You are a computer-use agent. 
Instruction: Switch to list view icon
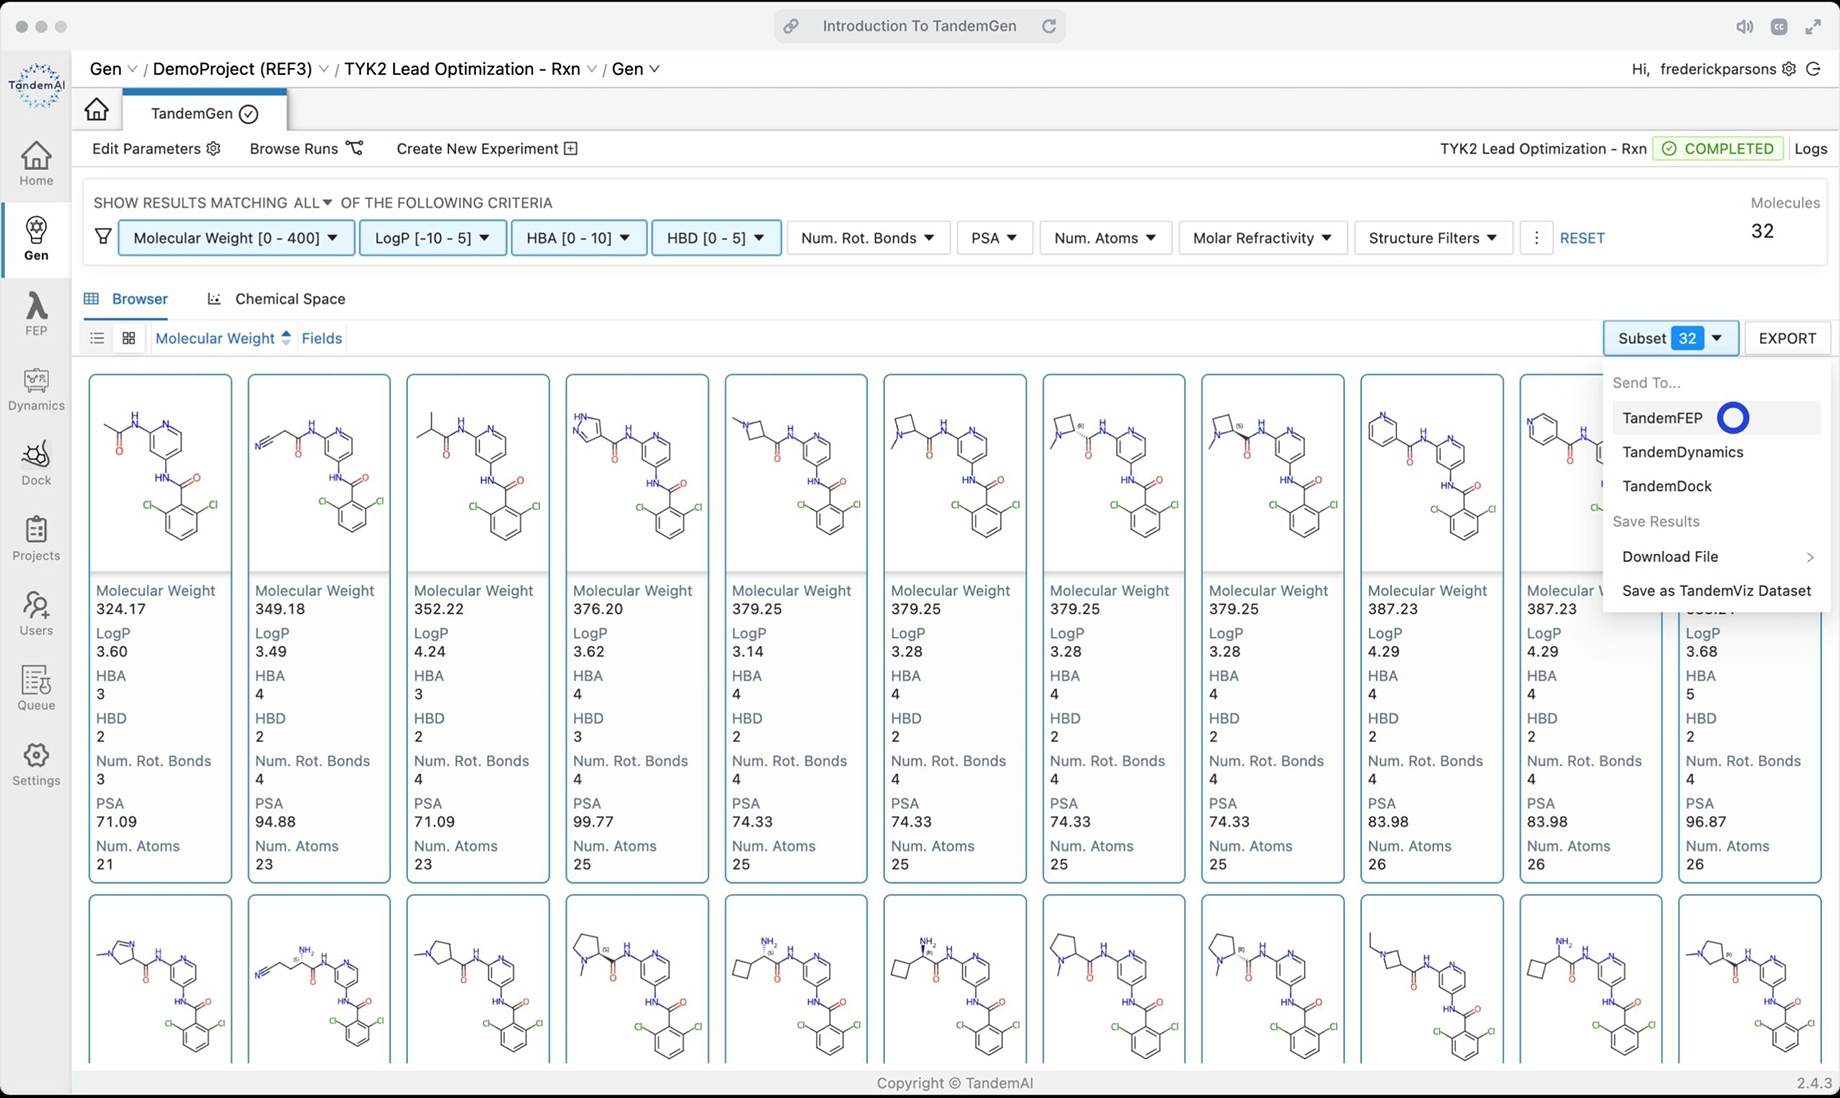[x=97, y=338]
